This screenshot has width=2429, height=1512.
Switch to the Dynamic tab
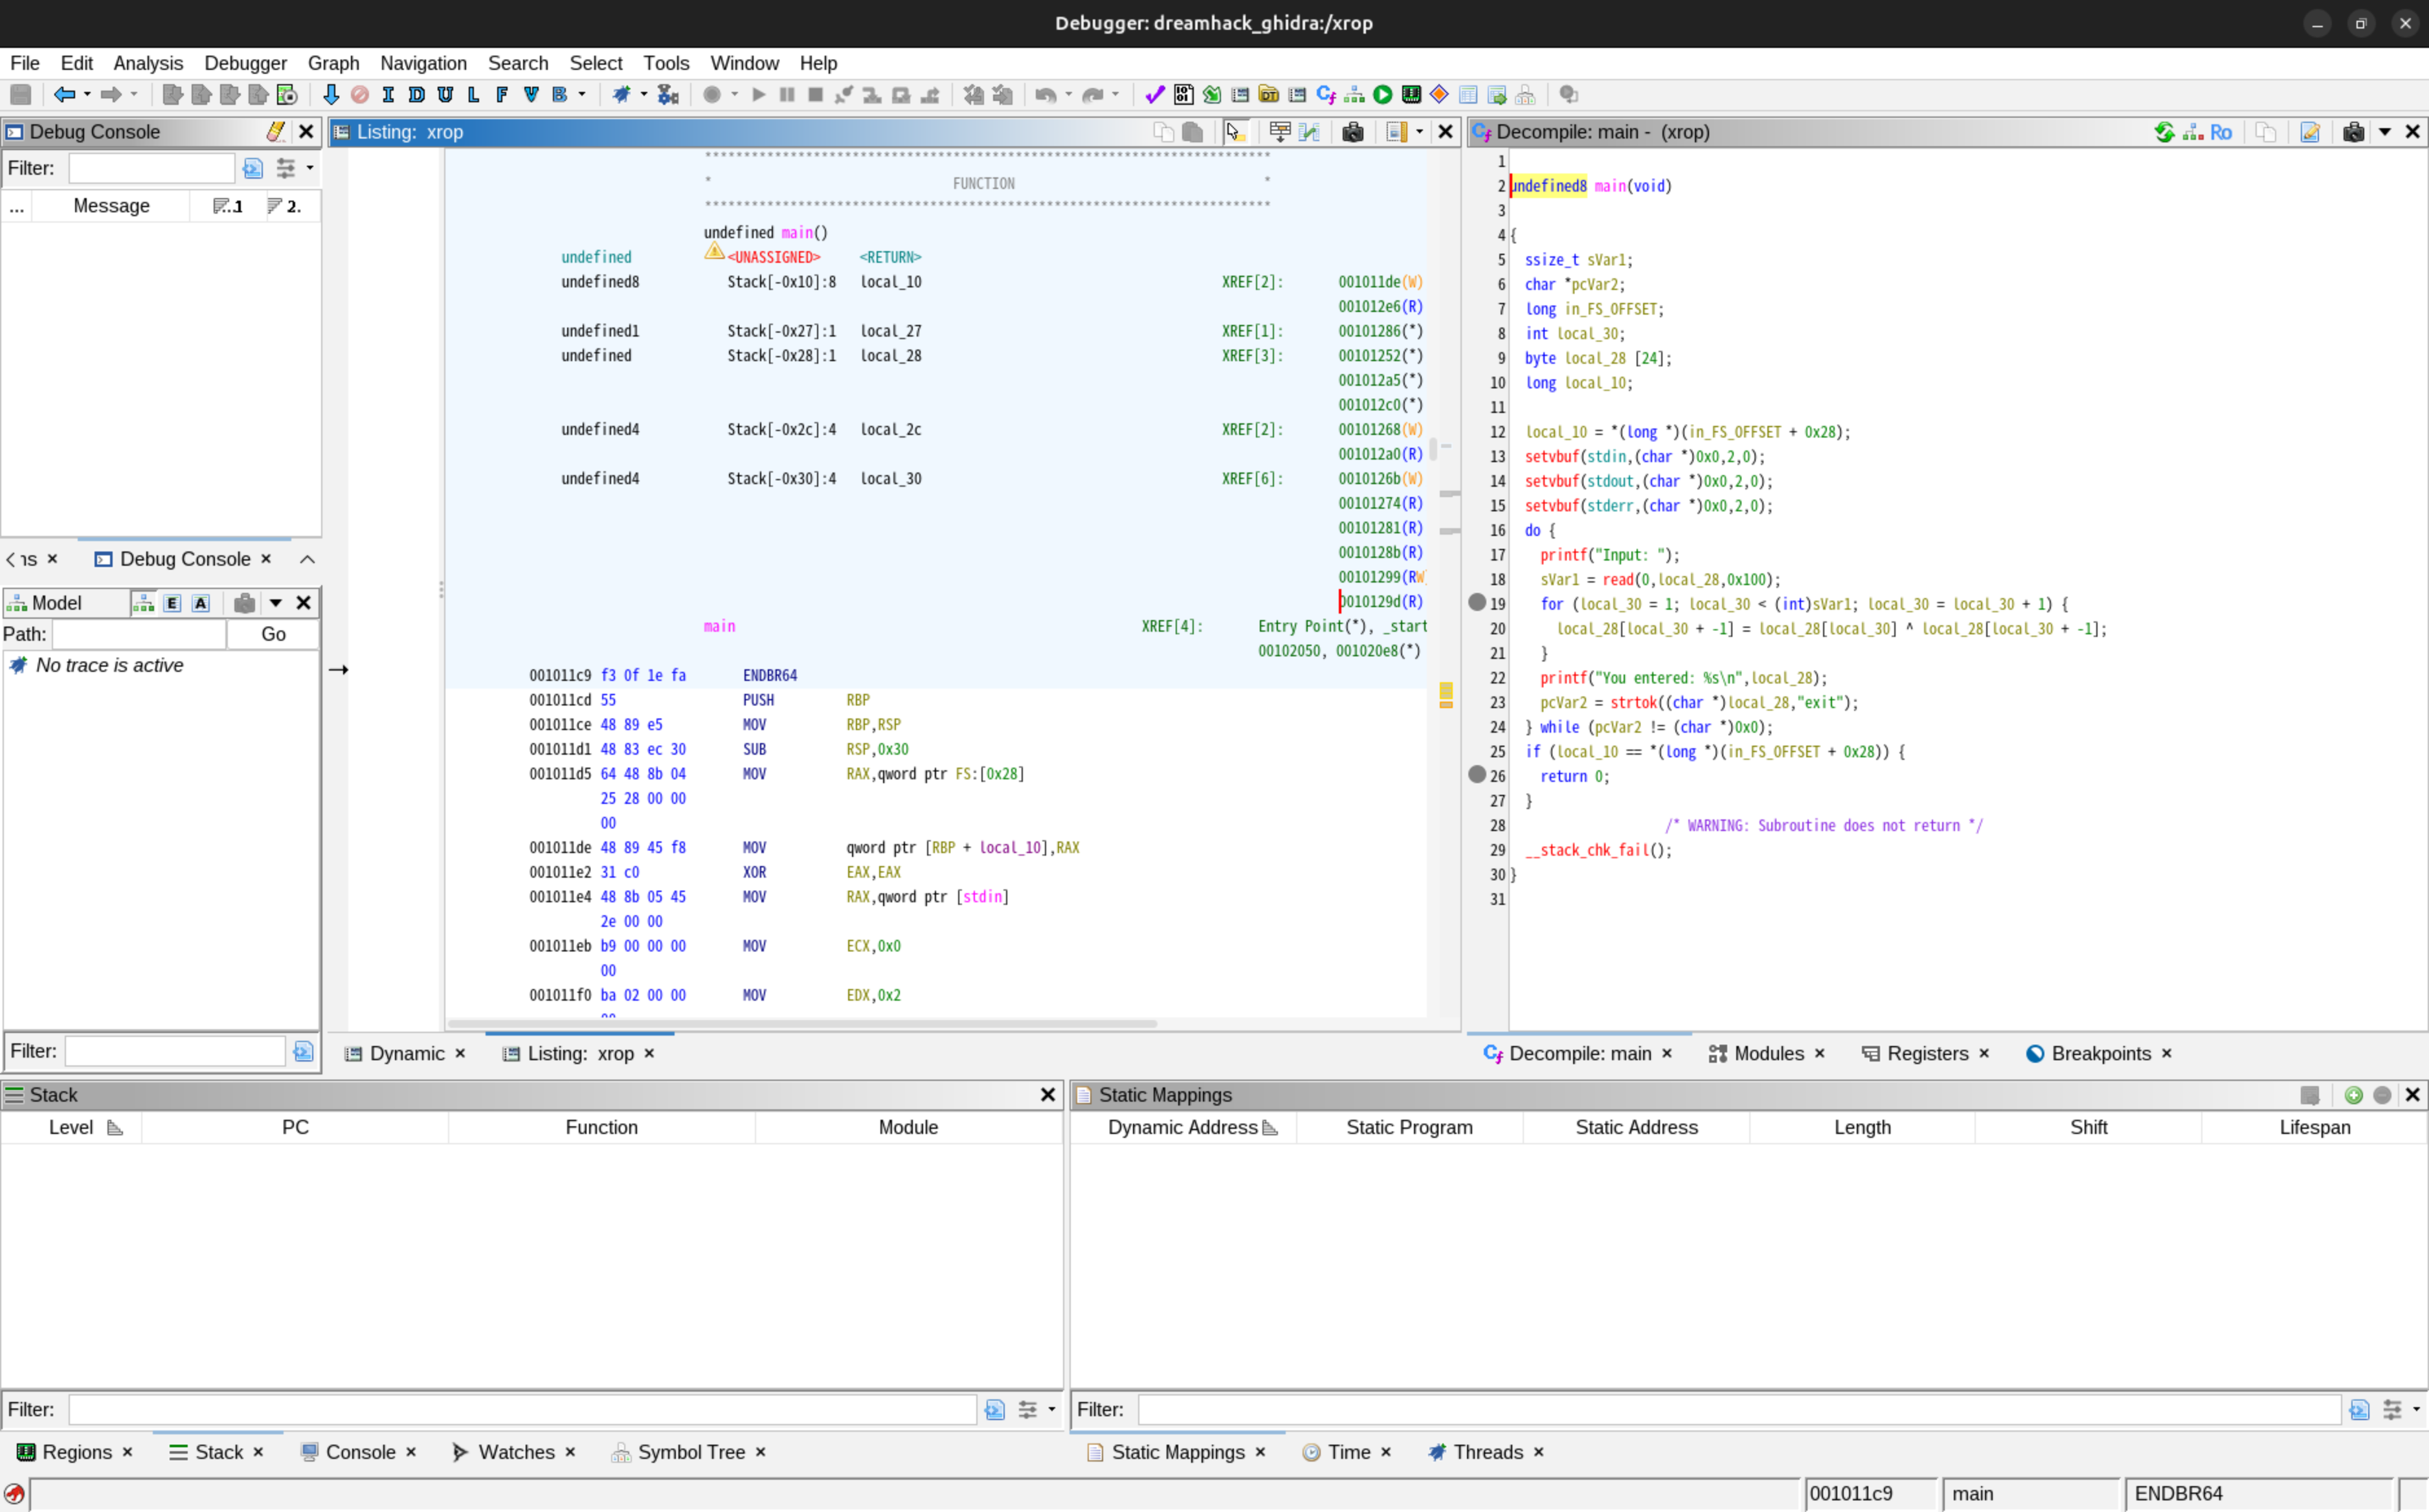pos(406,1053)
